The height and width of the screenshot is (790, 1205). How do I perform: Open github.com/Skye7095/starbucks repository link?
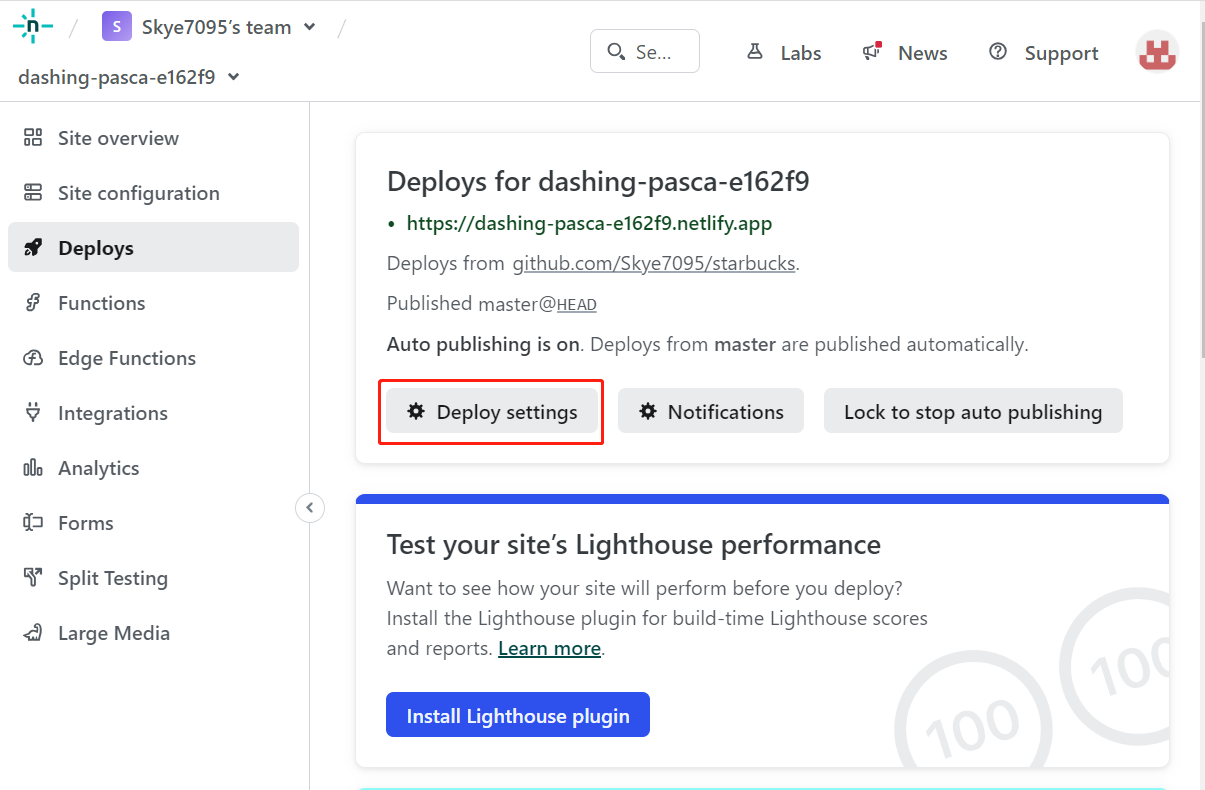pos(654,264)
